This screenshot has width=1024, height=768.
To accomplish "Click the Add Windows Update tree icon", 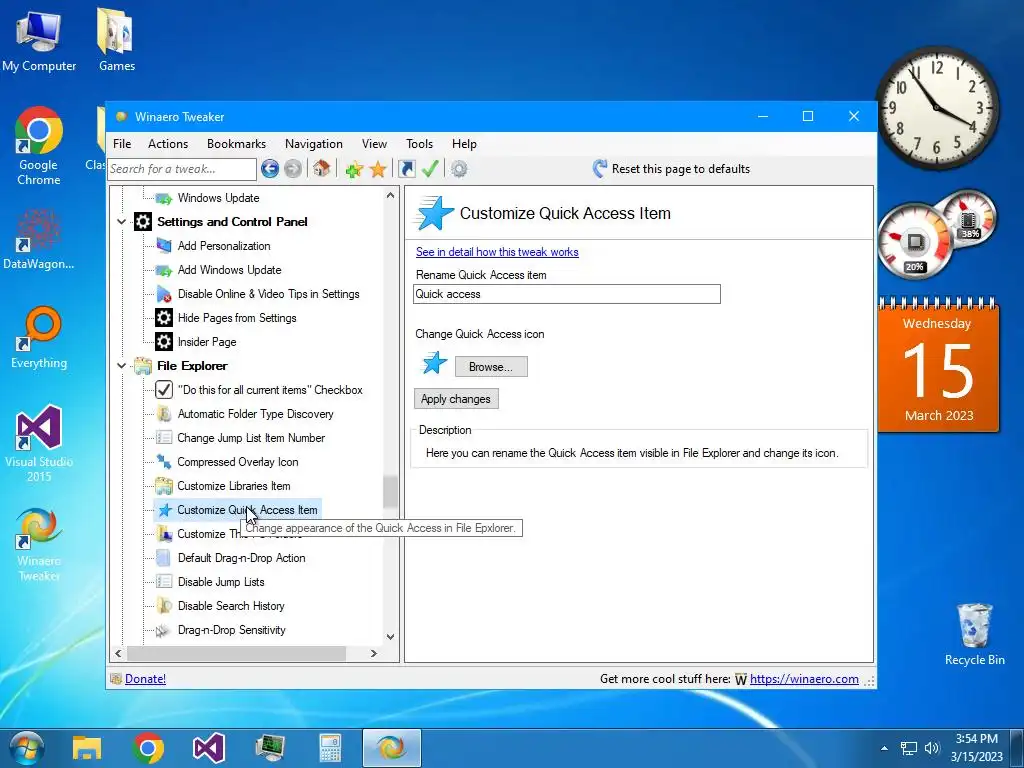I will pos(164,270).
